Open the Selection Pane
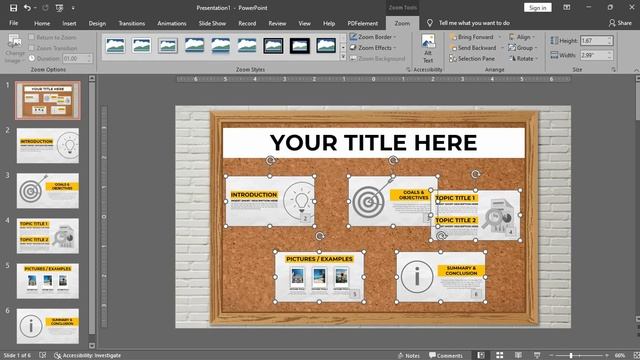640x360 pixels. point(472,59)
